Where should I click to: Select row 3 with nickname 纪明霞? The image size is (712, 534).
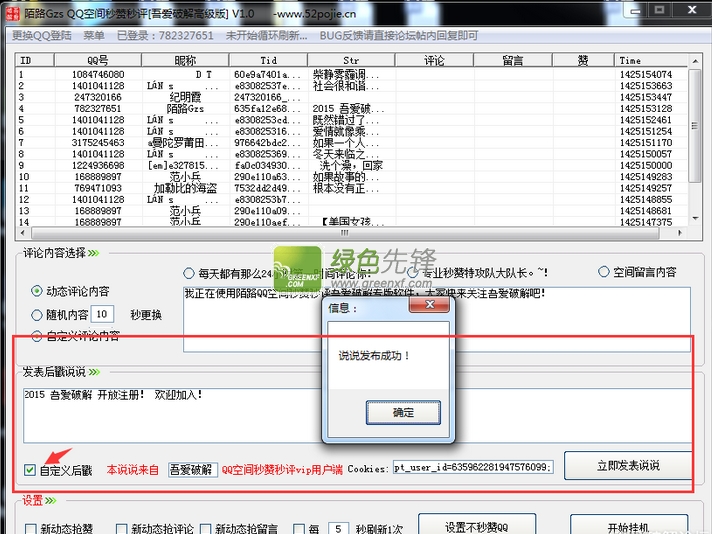click(x=352, y=97)
